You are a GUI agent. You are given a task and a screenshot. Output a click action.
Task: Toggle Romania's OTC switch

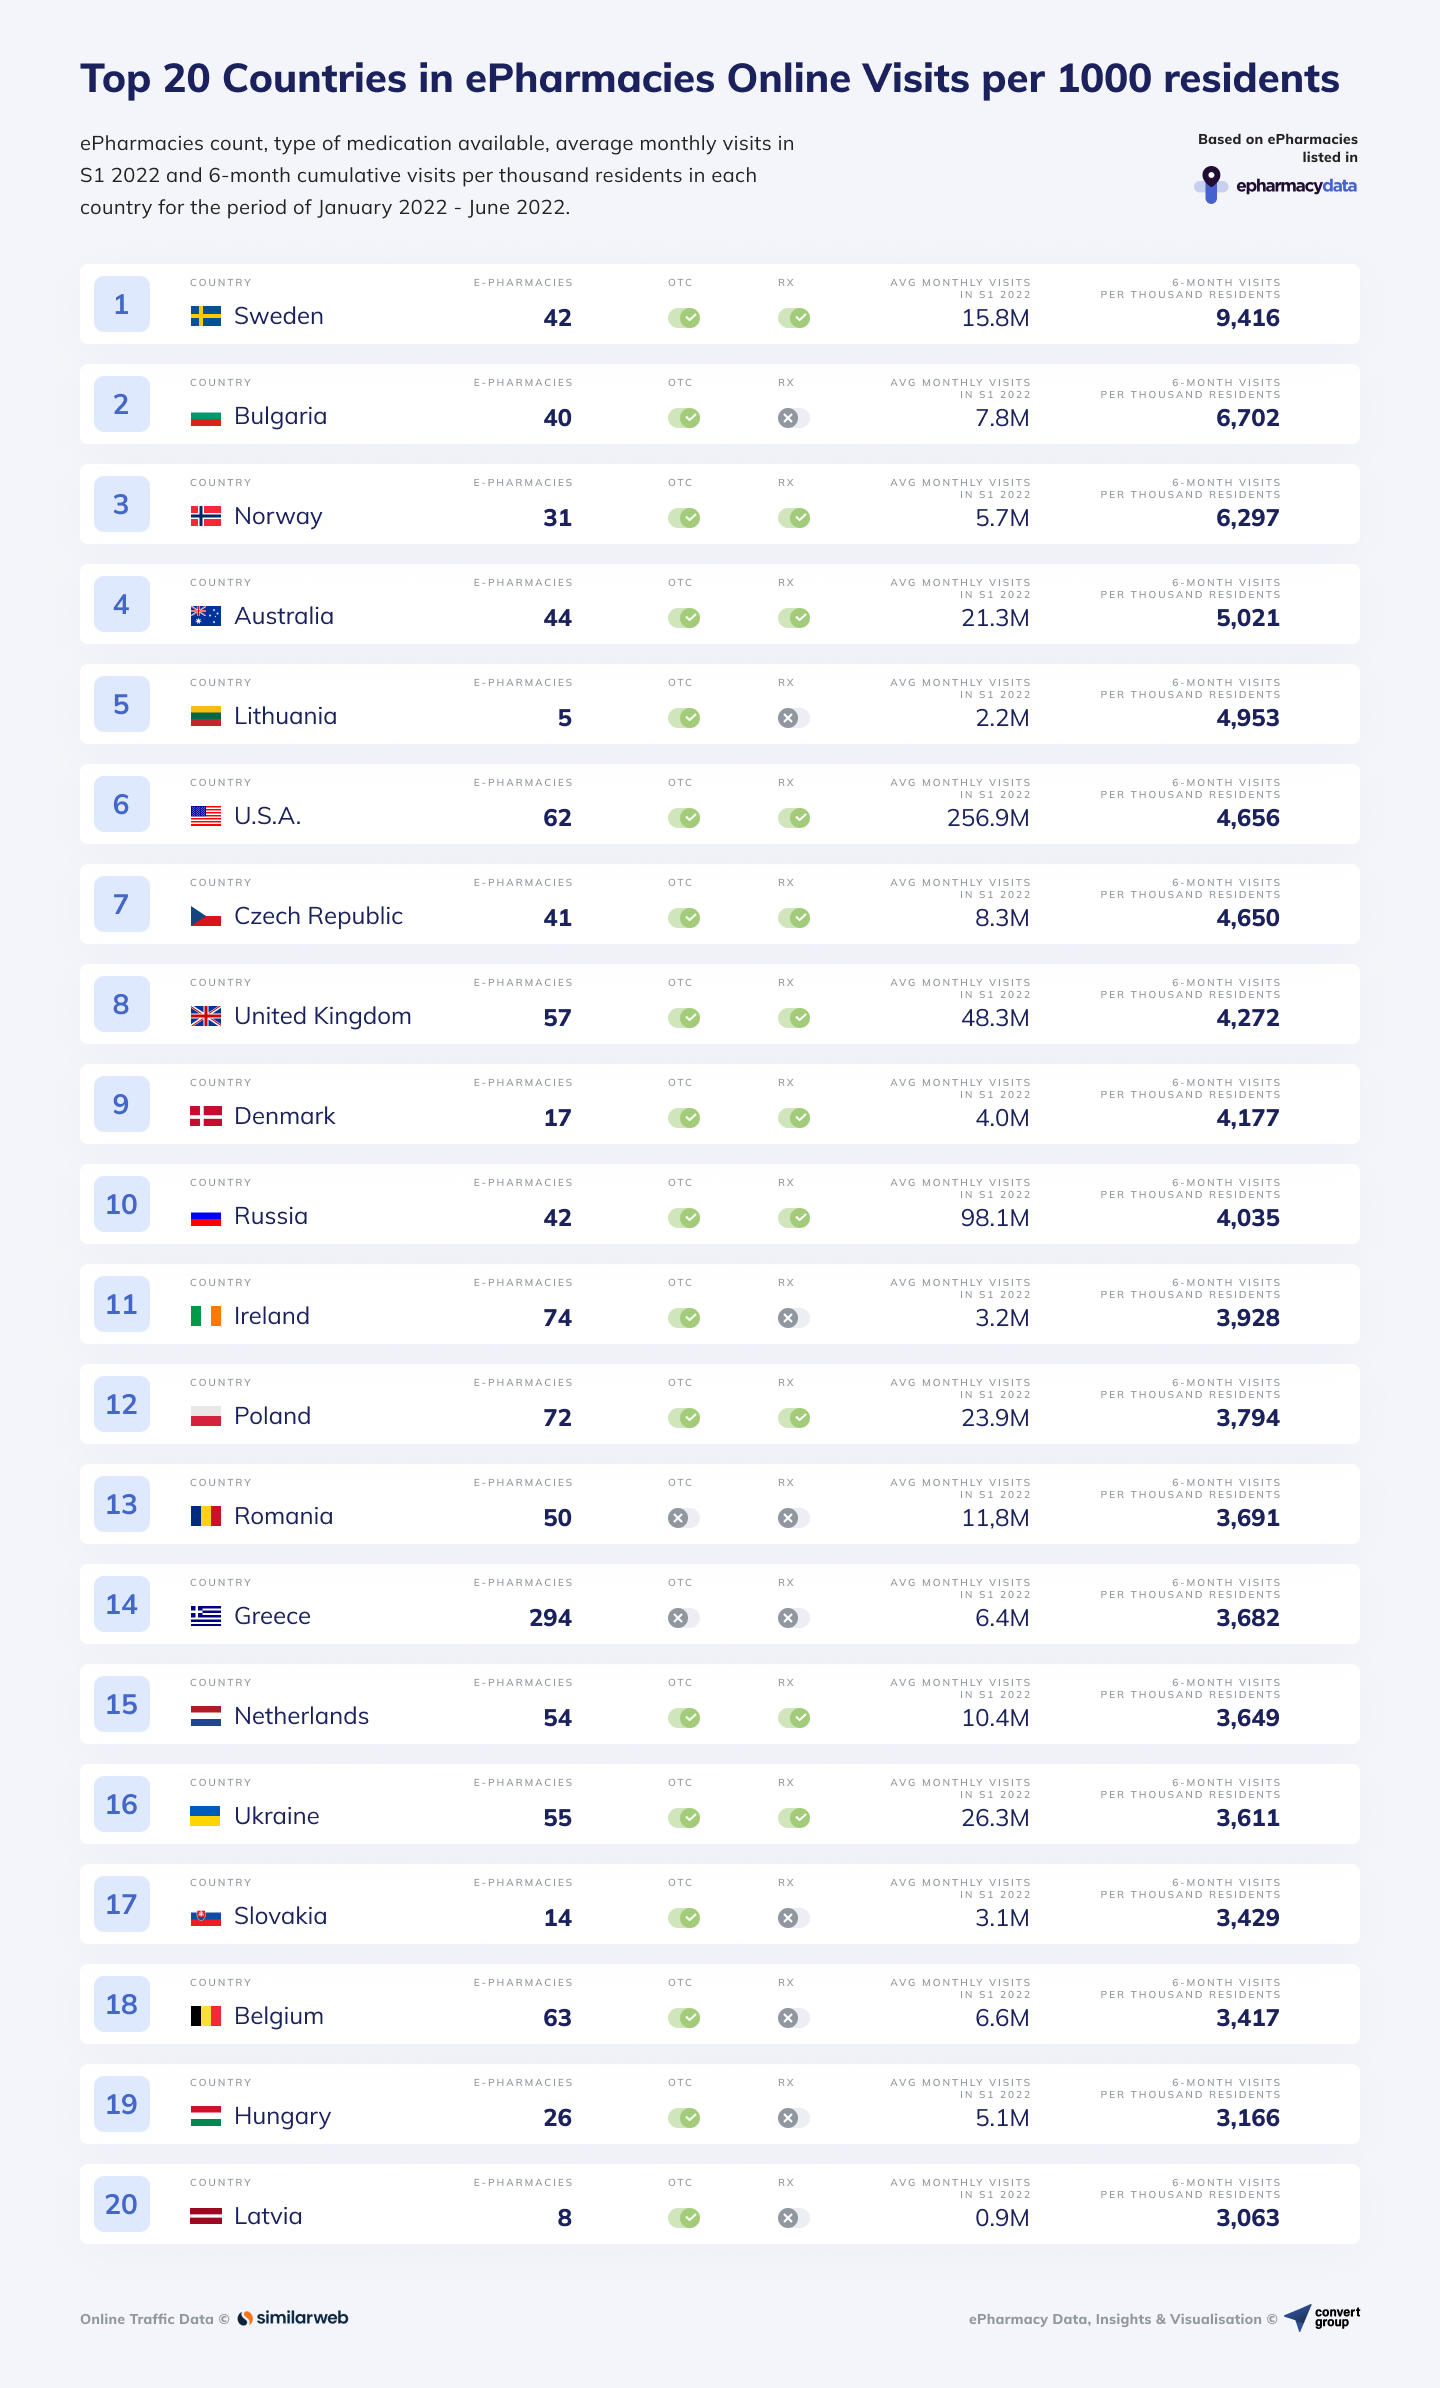684,1518
